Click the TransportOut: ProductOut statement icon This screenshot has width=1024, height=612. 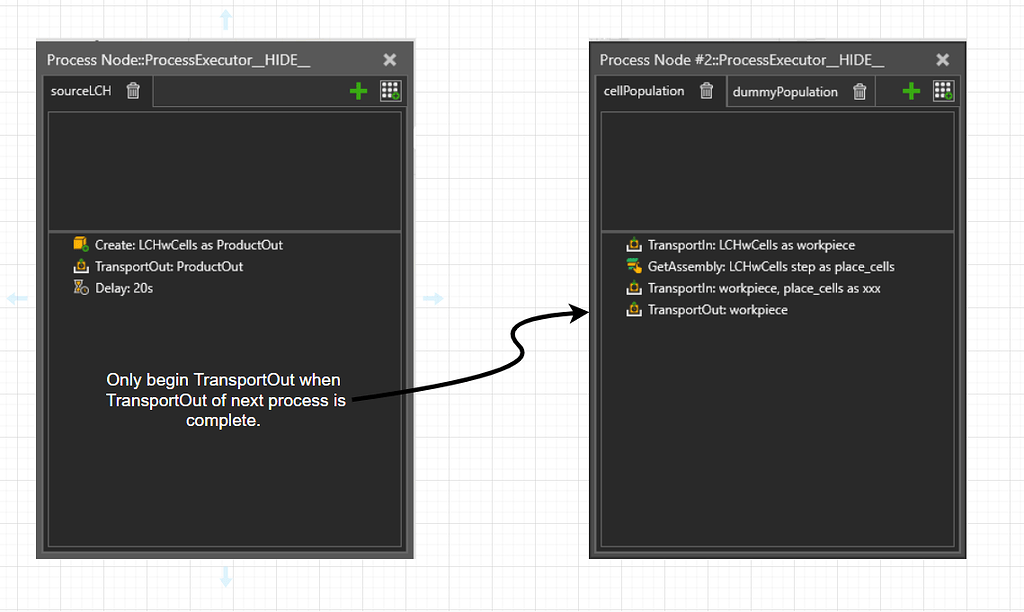click(x=81, y=266)
